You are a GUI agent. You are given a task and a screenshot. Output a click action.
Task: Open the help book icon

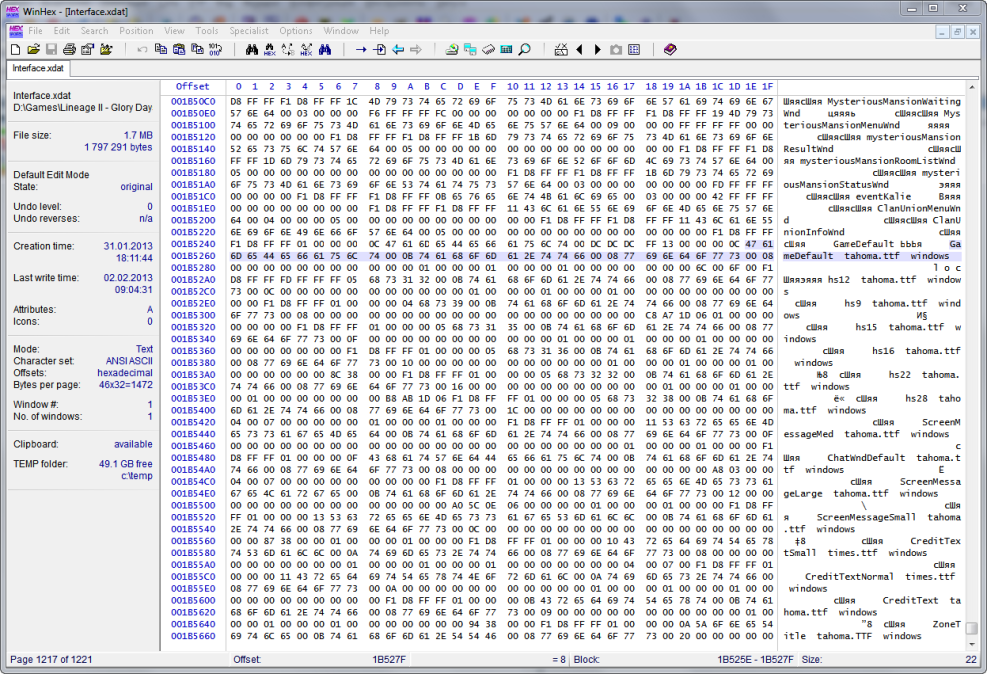click(669, 49)
